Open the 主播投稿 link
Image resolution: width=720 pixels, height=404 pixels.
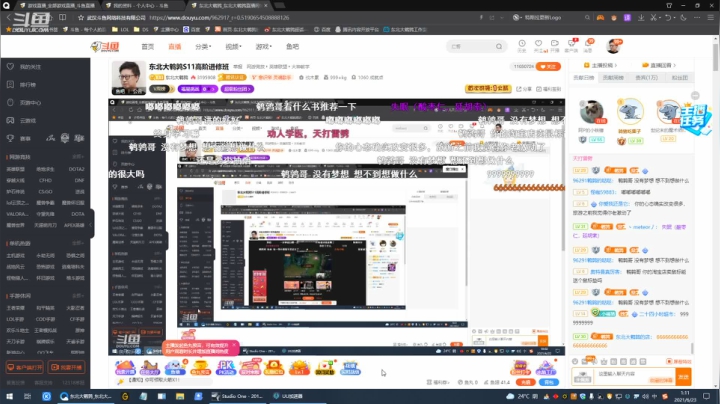(x=601, y=65)
